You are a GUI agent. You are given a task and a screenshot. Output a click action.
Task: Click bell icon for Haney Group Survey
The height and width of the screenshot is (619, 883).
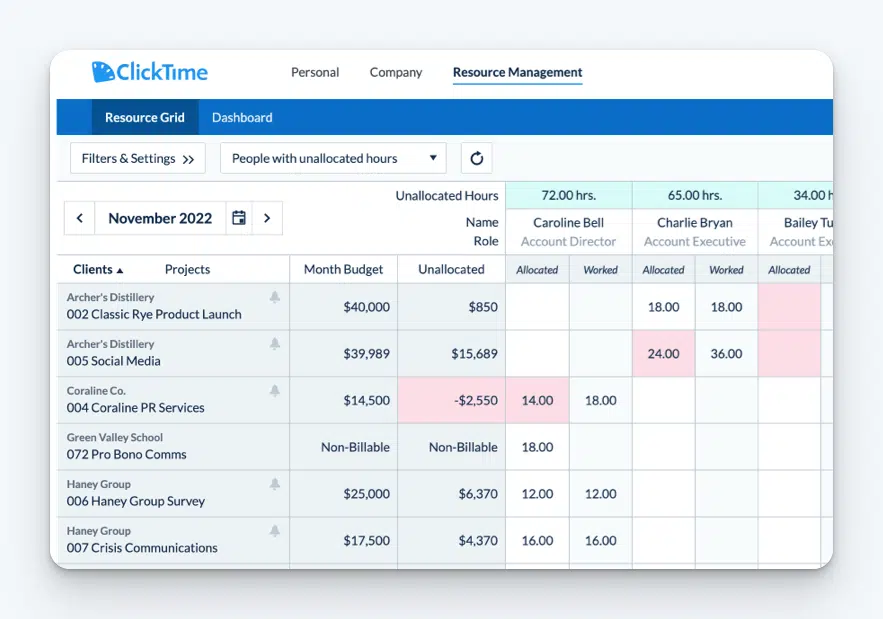pyautogui.click(x=274, y=484)
